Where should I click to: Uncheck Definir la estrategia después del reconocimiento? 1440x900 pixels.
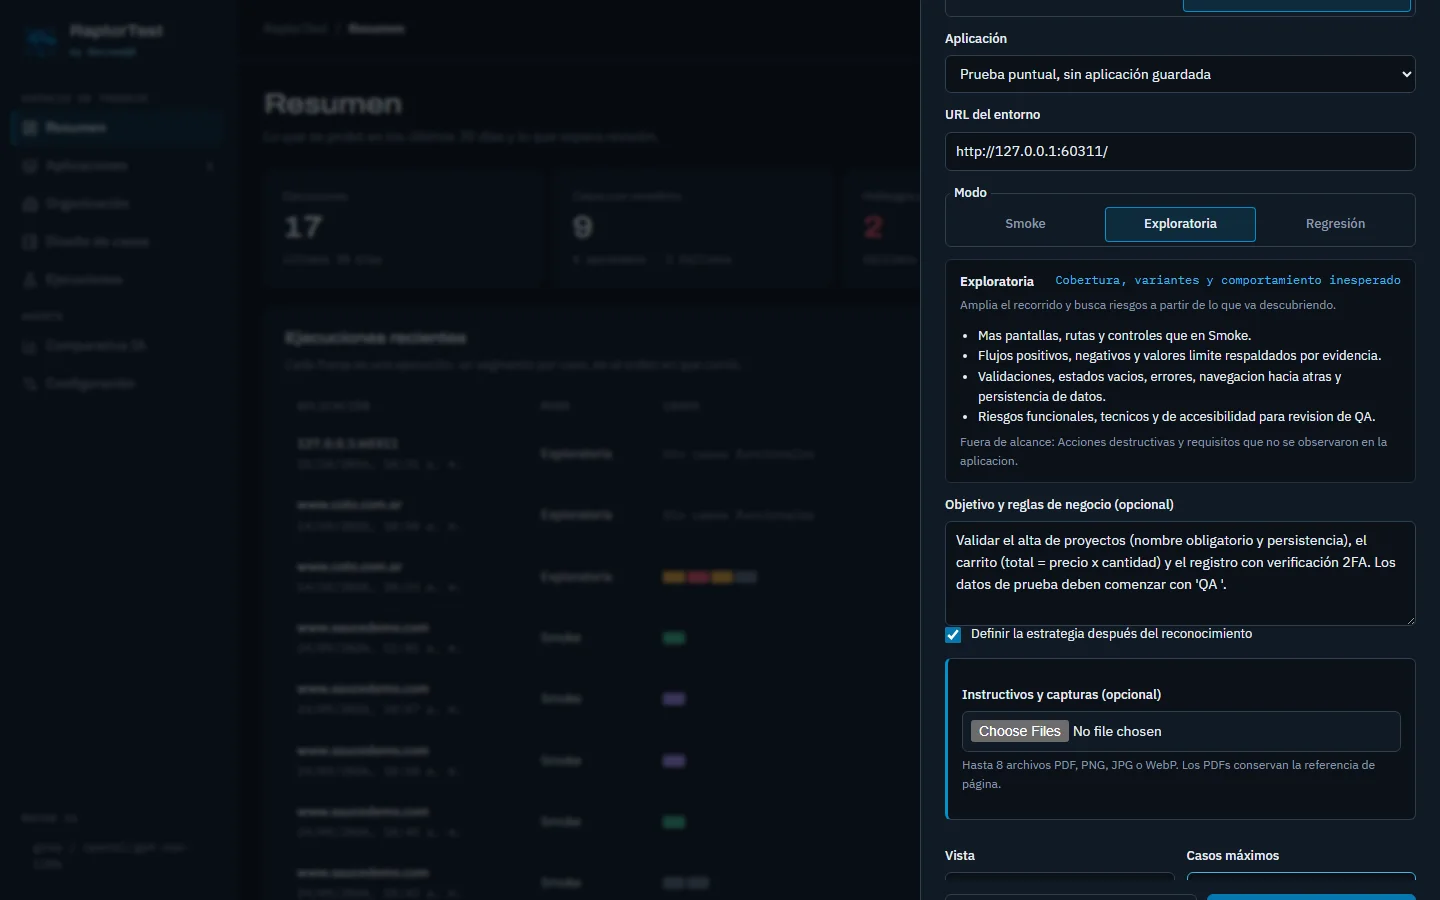click(953, 635)
